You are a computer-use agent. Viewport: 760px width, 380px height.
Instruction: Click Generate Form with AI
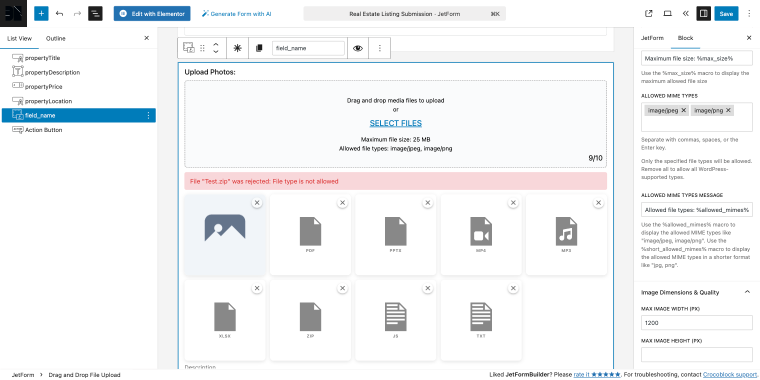pyautogui.click(x=237, y=14)
